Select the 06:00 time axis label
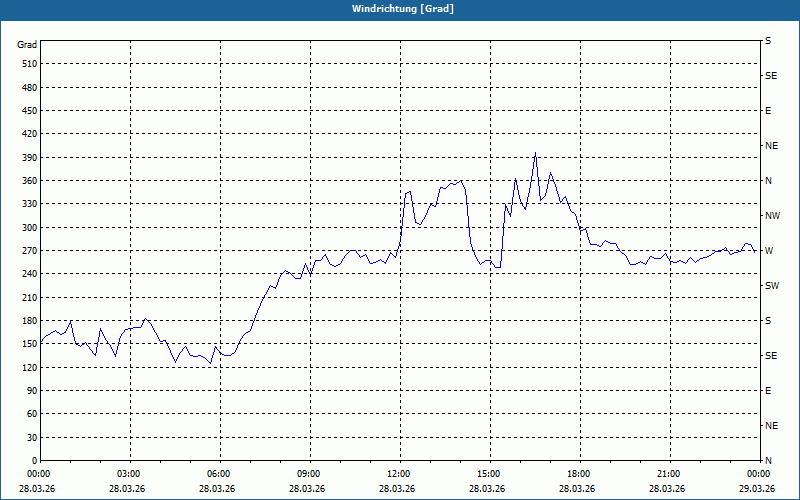Screen dimensions: 800x500 click(x=219, y=474)
